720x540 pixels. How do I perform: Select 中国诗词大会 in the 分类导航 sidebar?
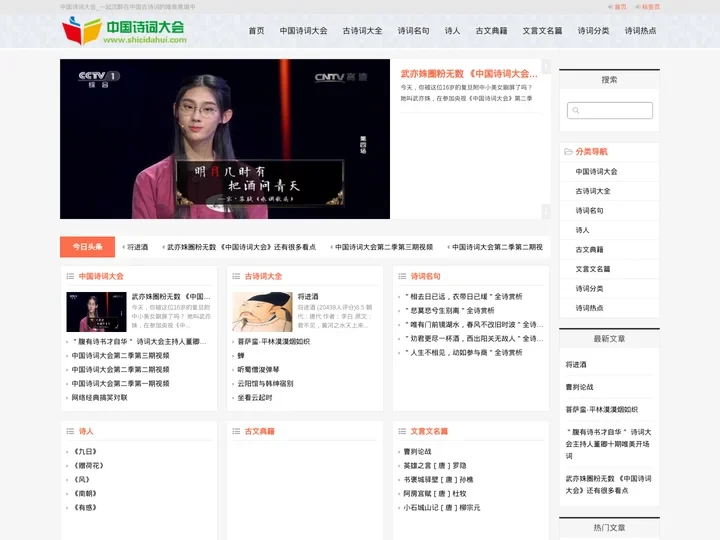[596, 171]
